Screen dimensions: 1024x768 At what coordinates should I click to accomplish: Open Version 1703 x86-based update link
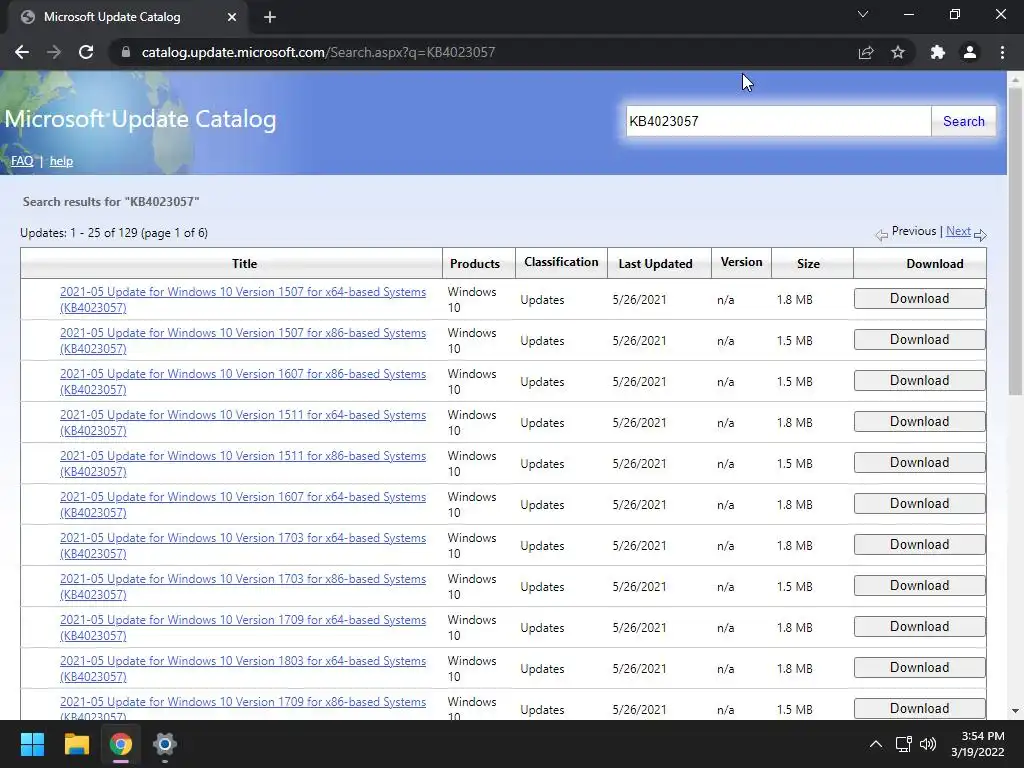click(x=242, y=587)
